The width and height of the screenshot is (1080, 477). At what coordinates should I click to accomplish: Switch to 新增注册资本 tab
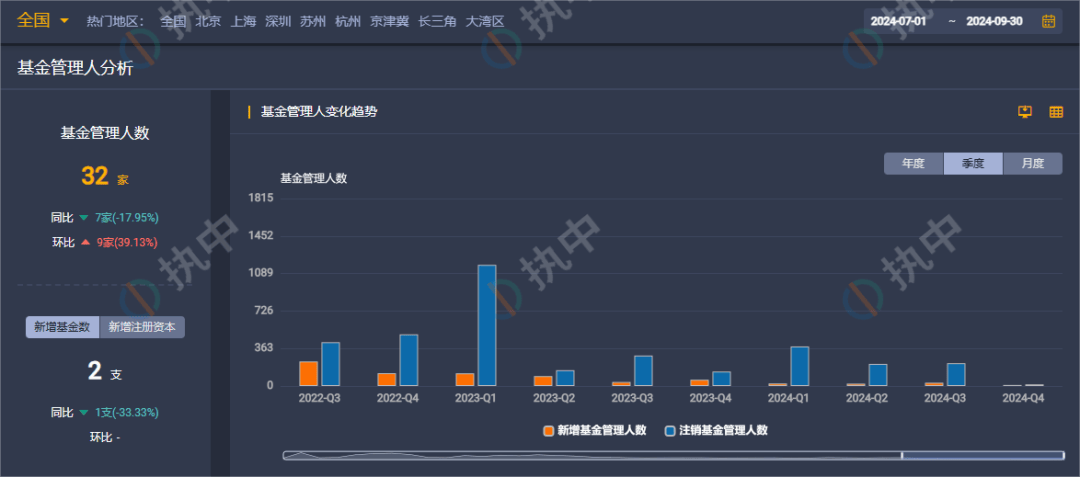(x=142, y=327)
